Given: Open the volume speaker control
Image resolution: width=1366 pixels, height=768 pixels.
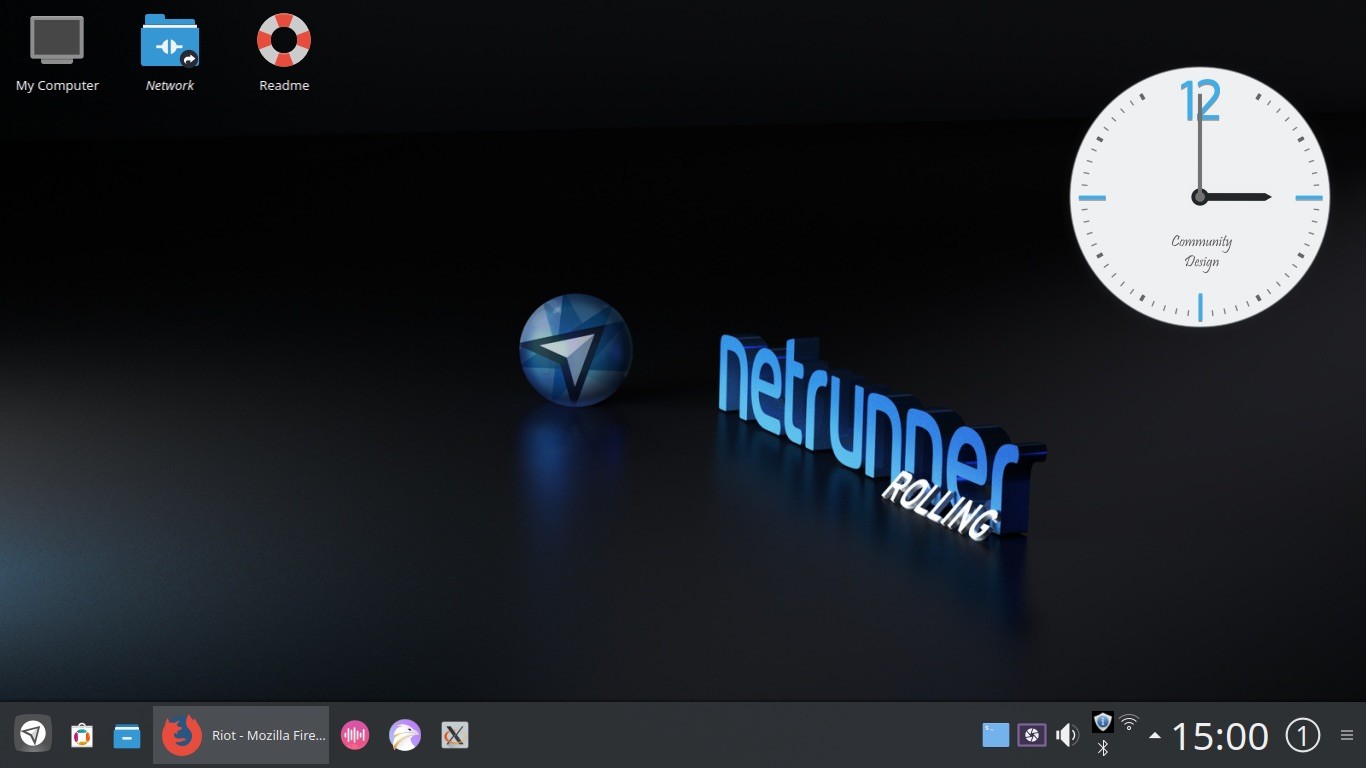Looking at the screenshot, I should [1067, 735].
